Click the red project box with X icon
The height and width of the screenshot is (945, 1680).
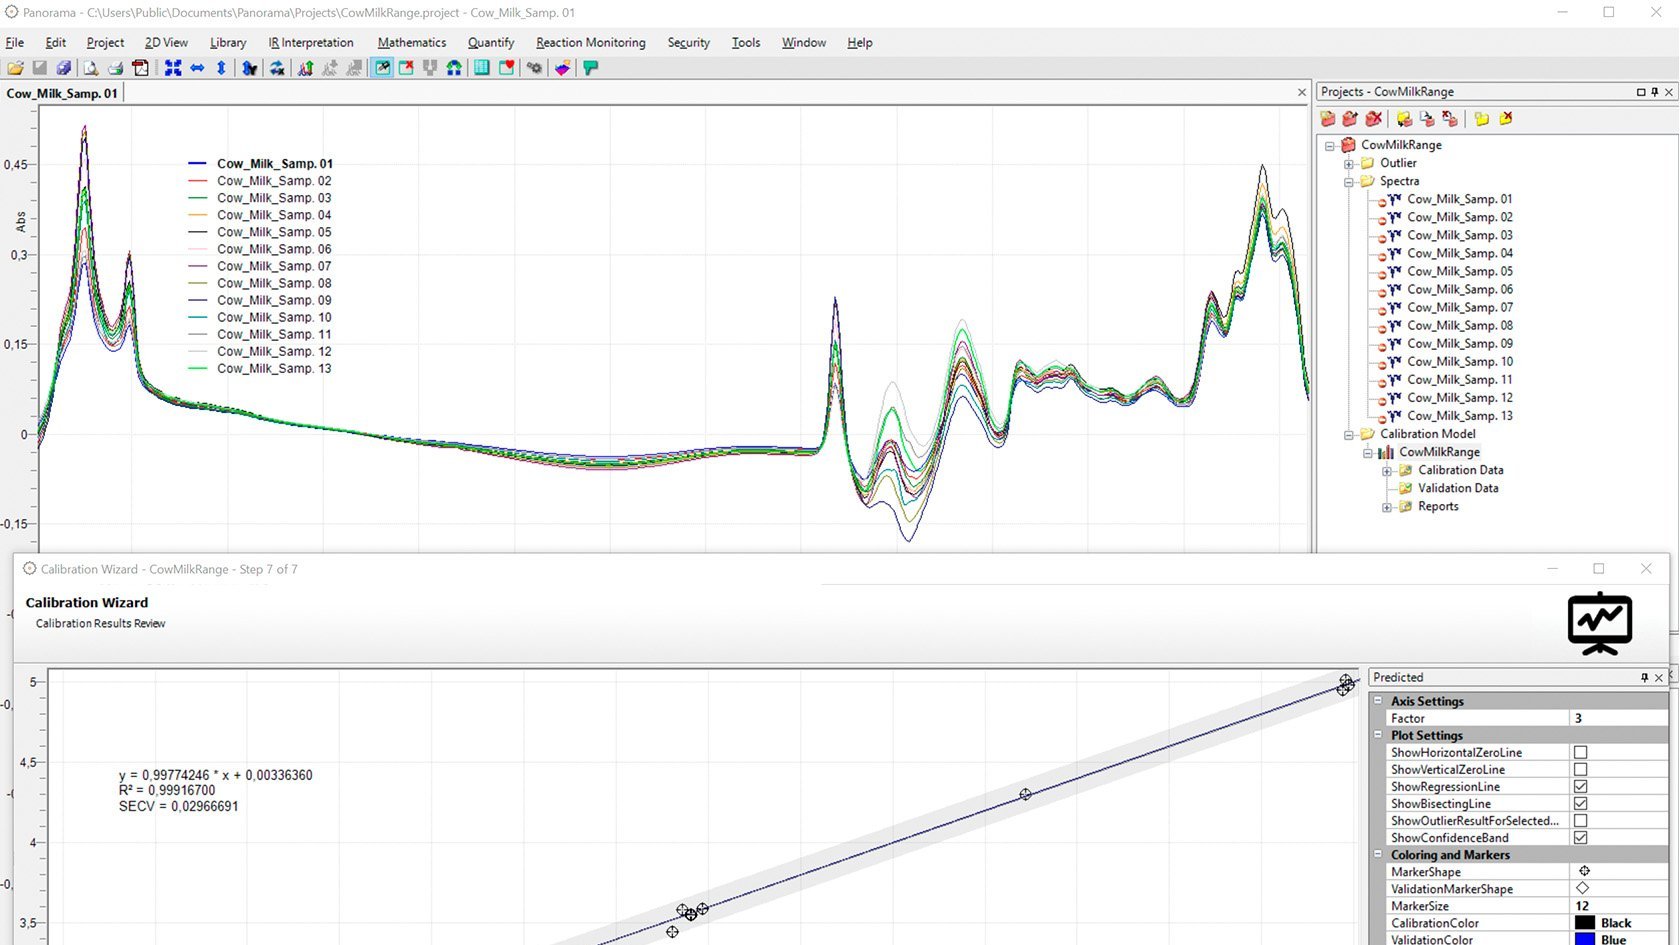tap(1374, 118)
